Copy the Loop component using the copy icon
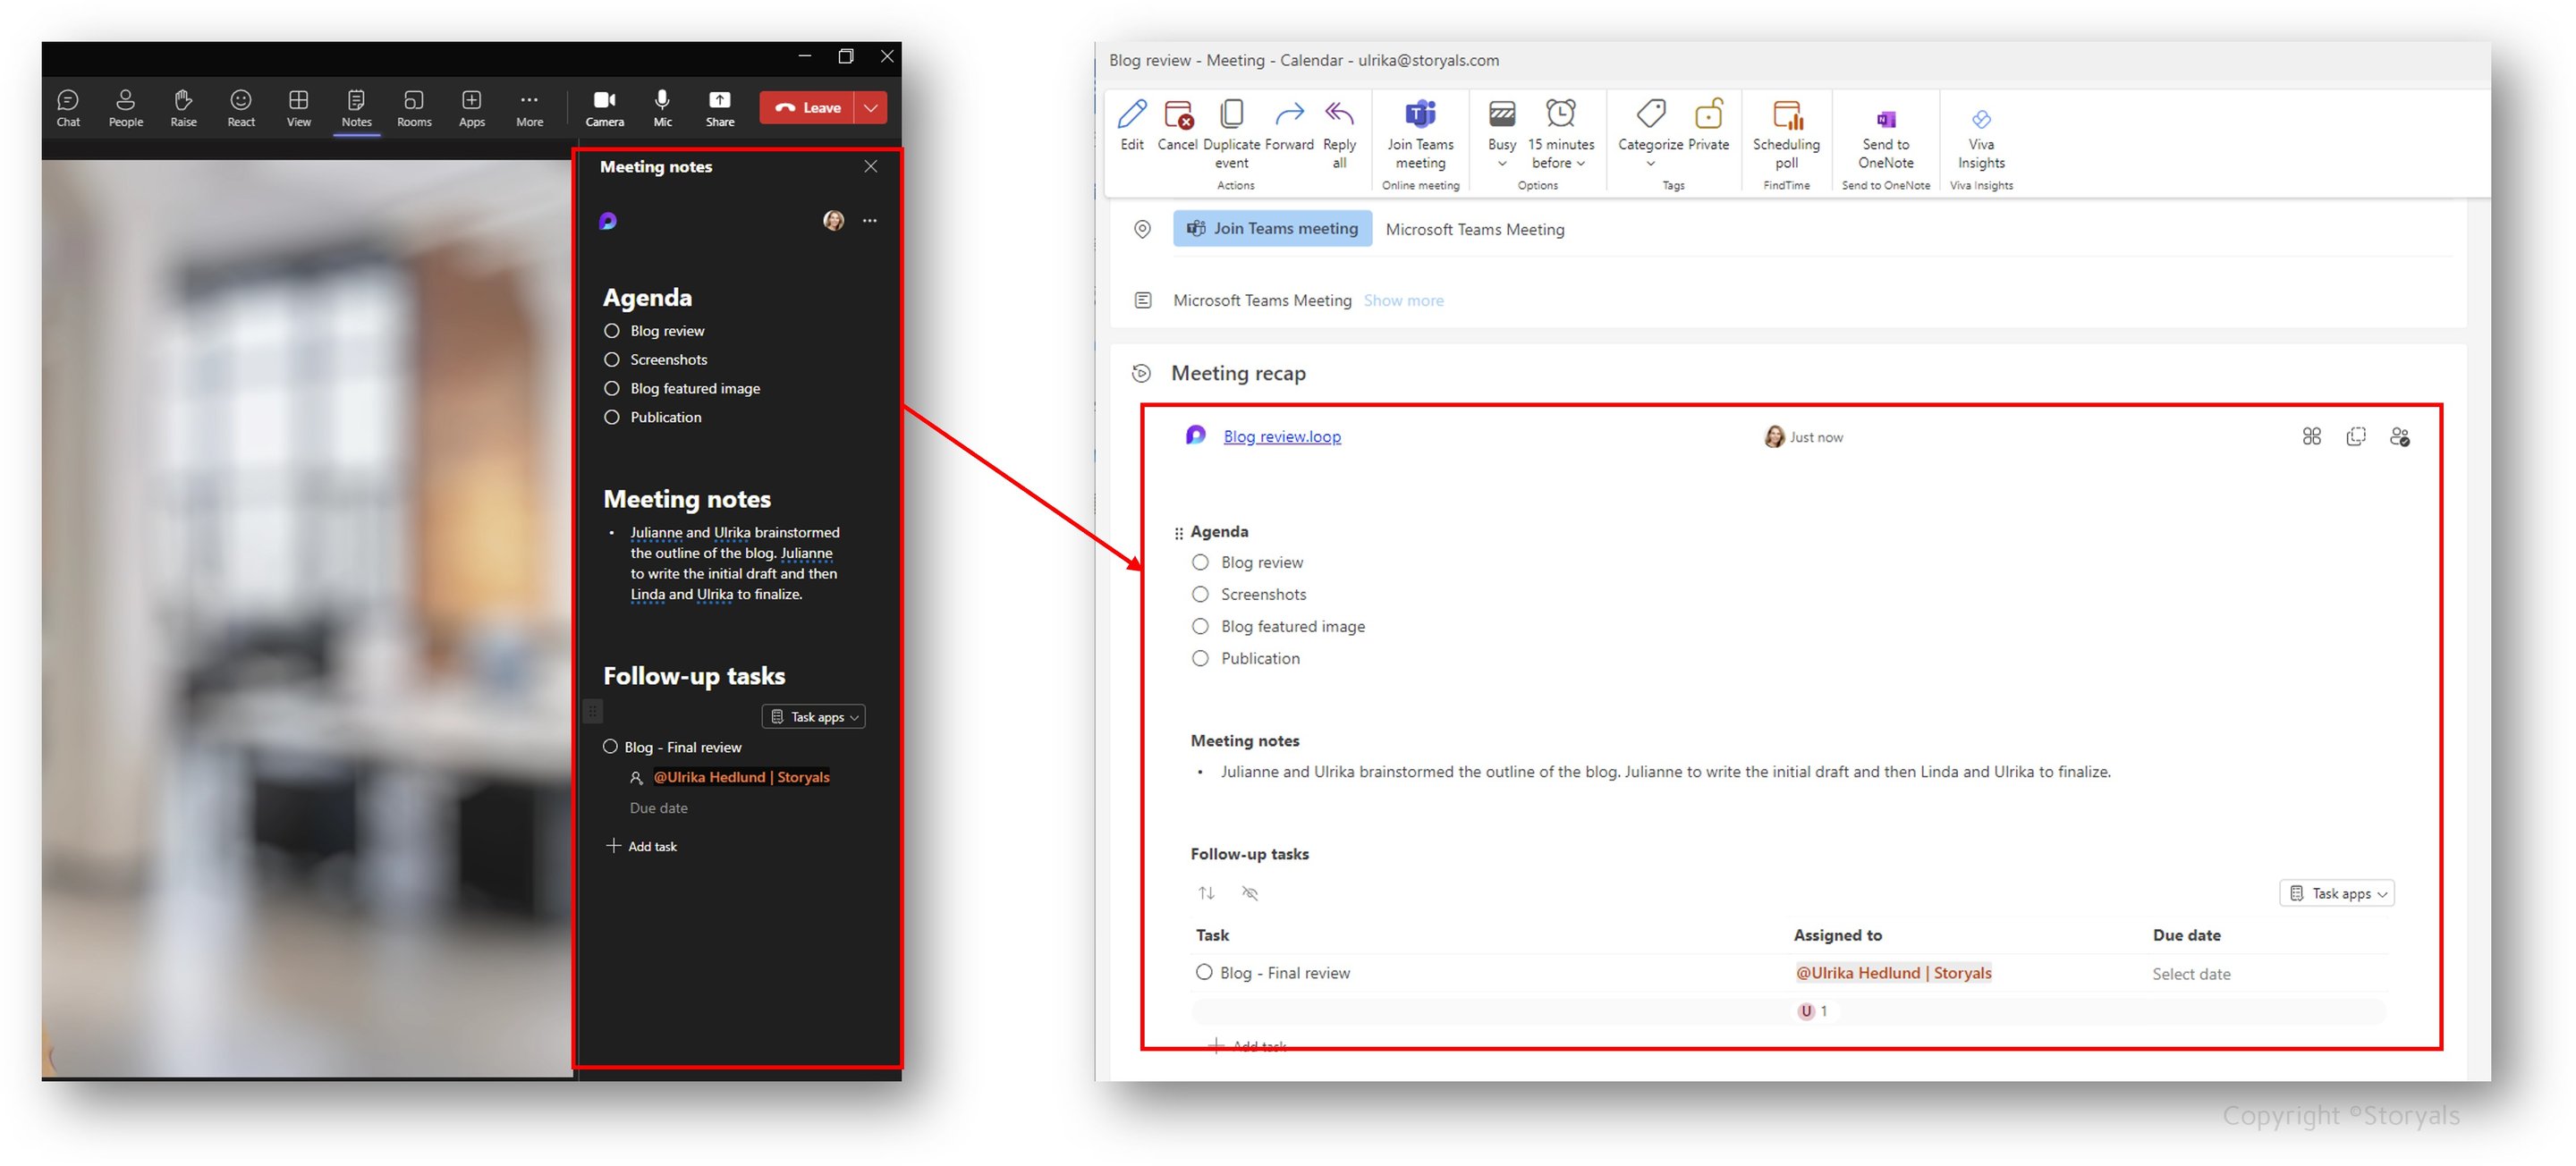2576x1166 pixels. coord(2356,436)
